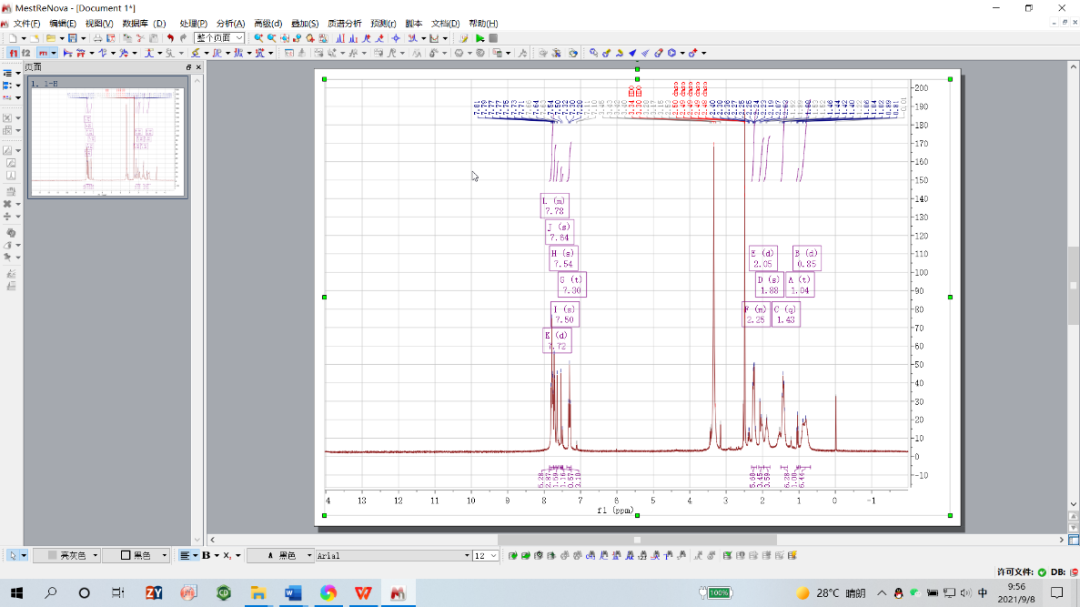
Task: Float the pages panel with undock button
Action: (x=189, y=67)
